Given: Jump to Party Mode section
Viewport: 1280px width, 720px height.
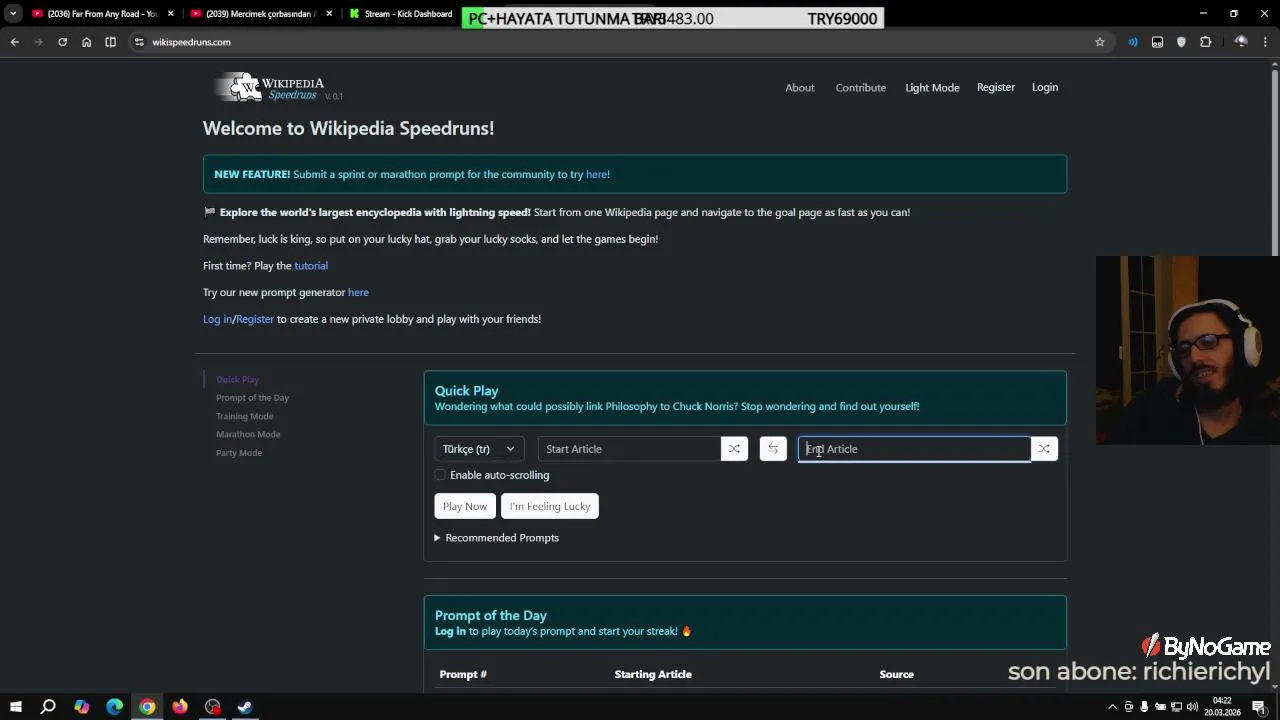Looking at the screenshot, I should [239, 453].
